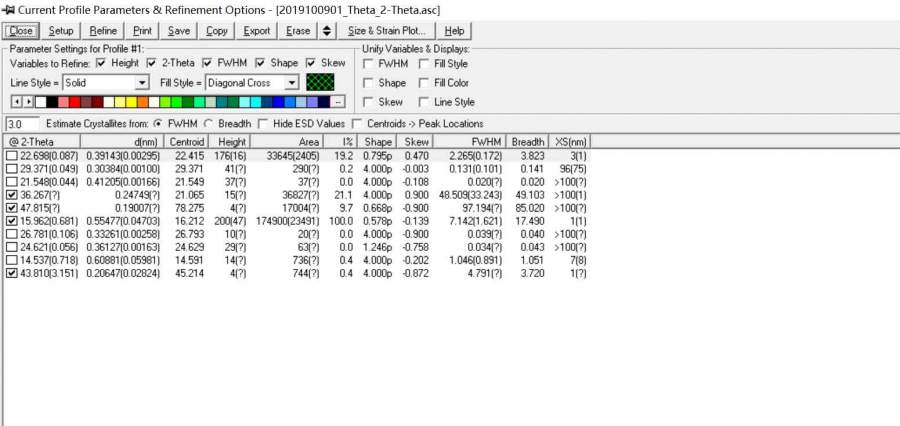This screenshot has width=900, height=426.
Task: Open more colors with the palette ellipsis button
Action: pos(338,102)
